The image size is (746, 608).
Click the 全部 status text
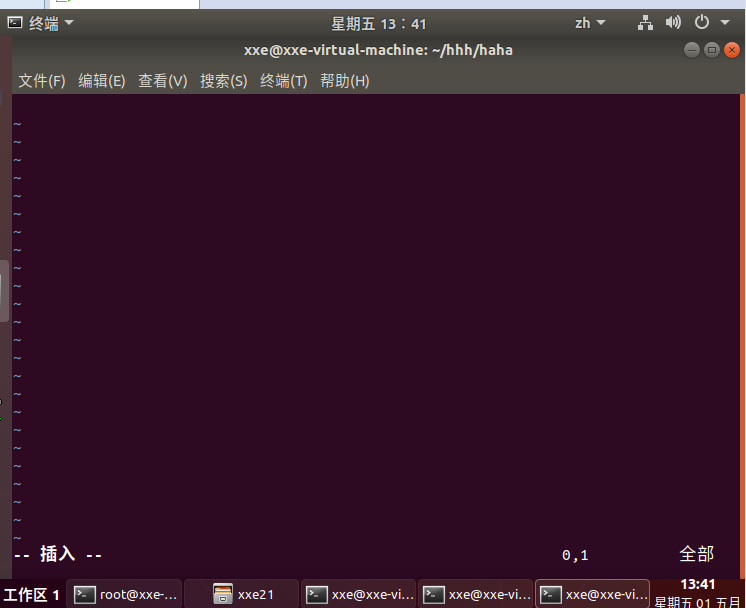point(697,554)
